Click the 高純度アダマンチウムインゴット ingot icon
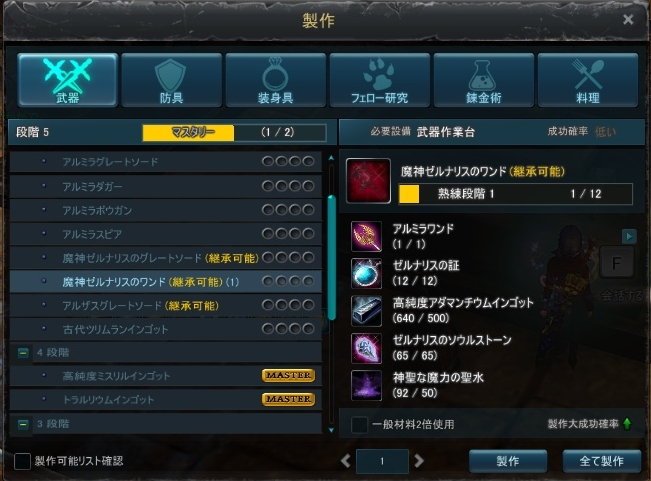 tap(366, 311)
